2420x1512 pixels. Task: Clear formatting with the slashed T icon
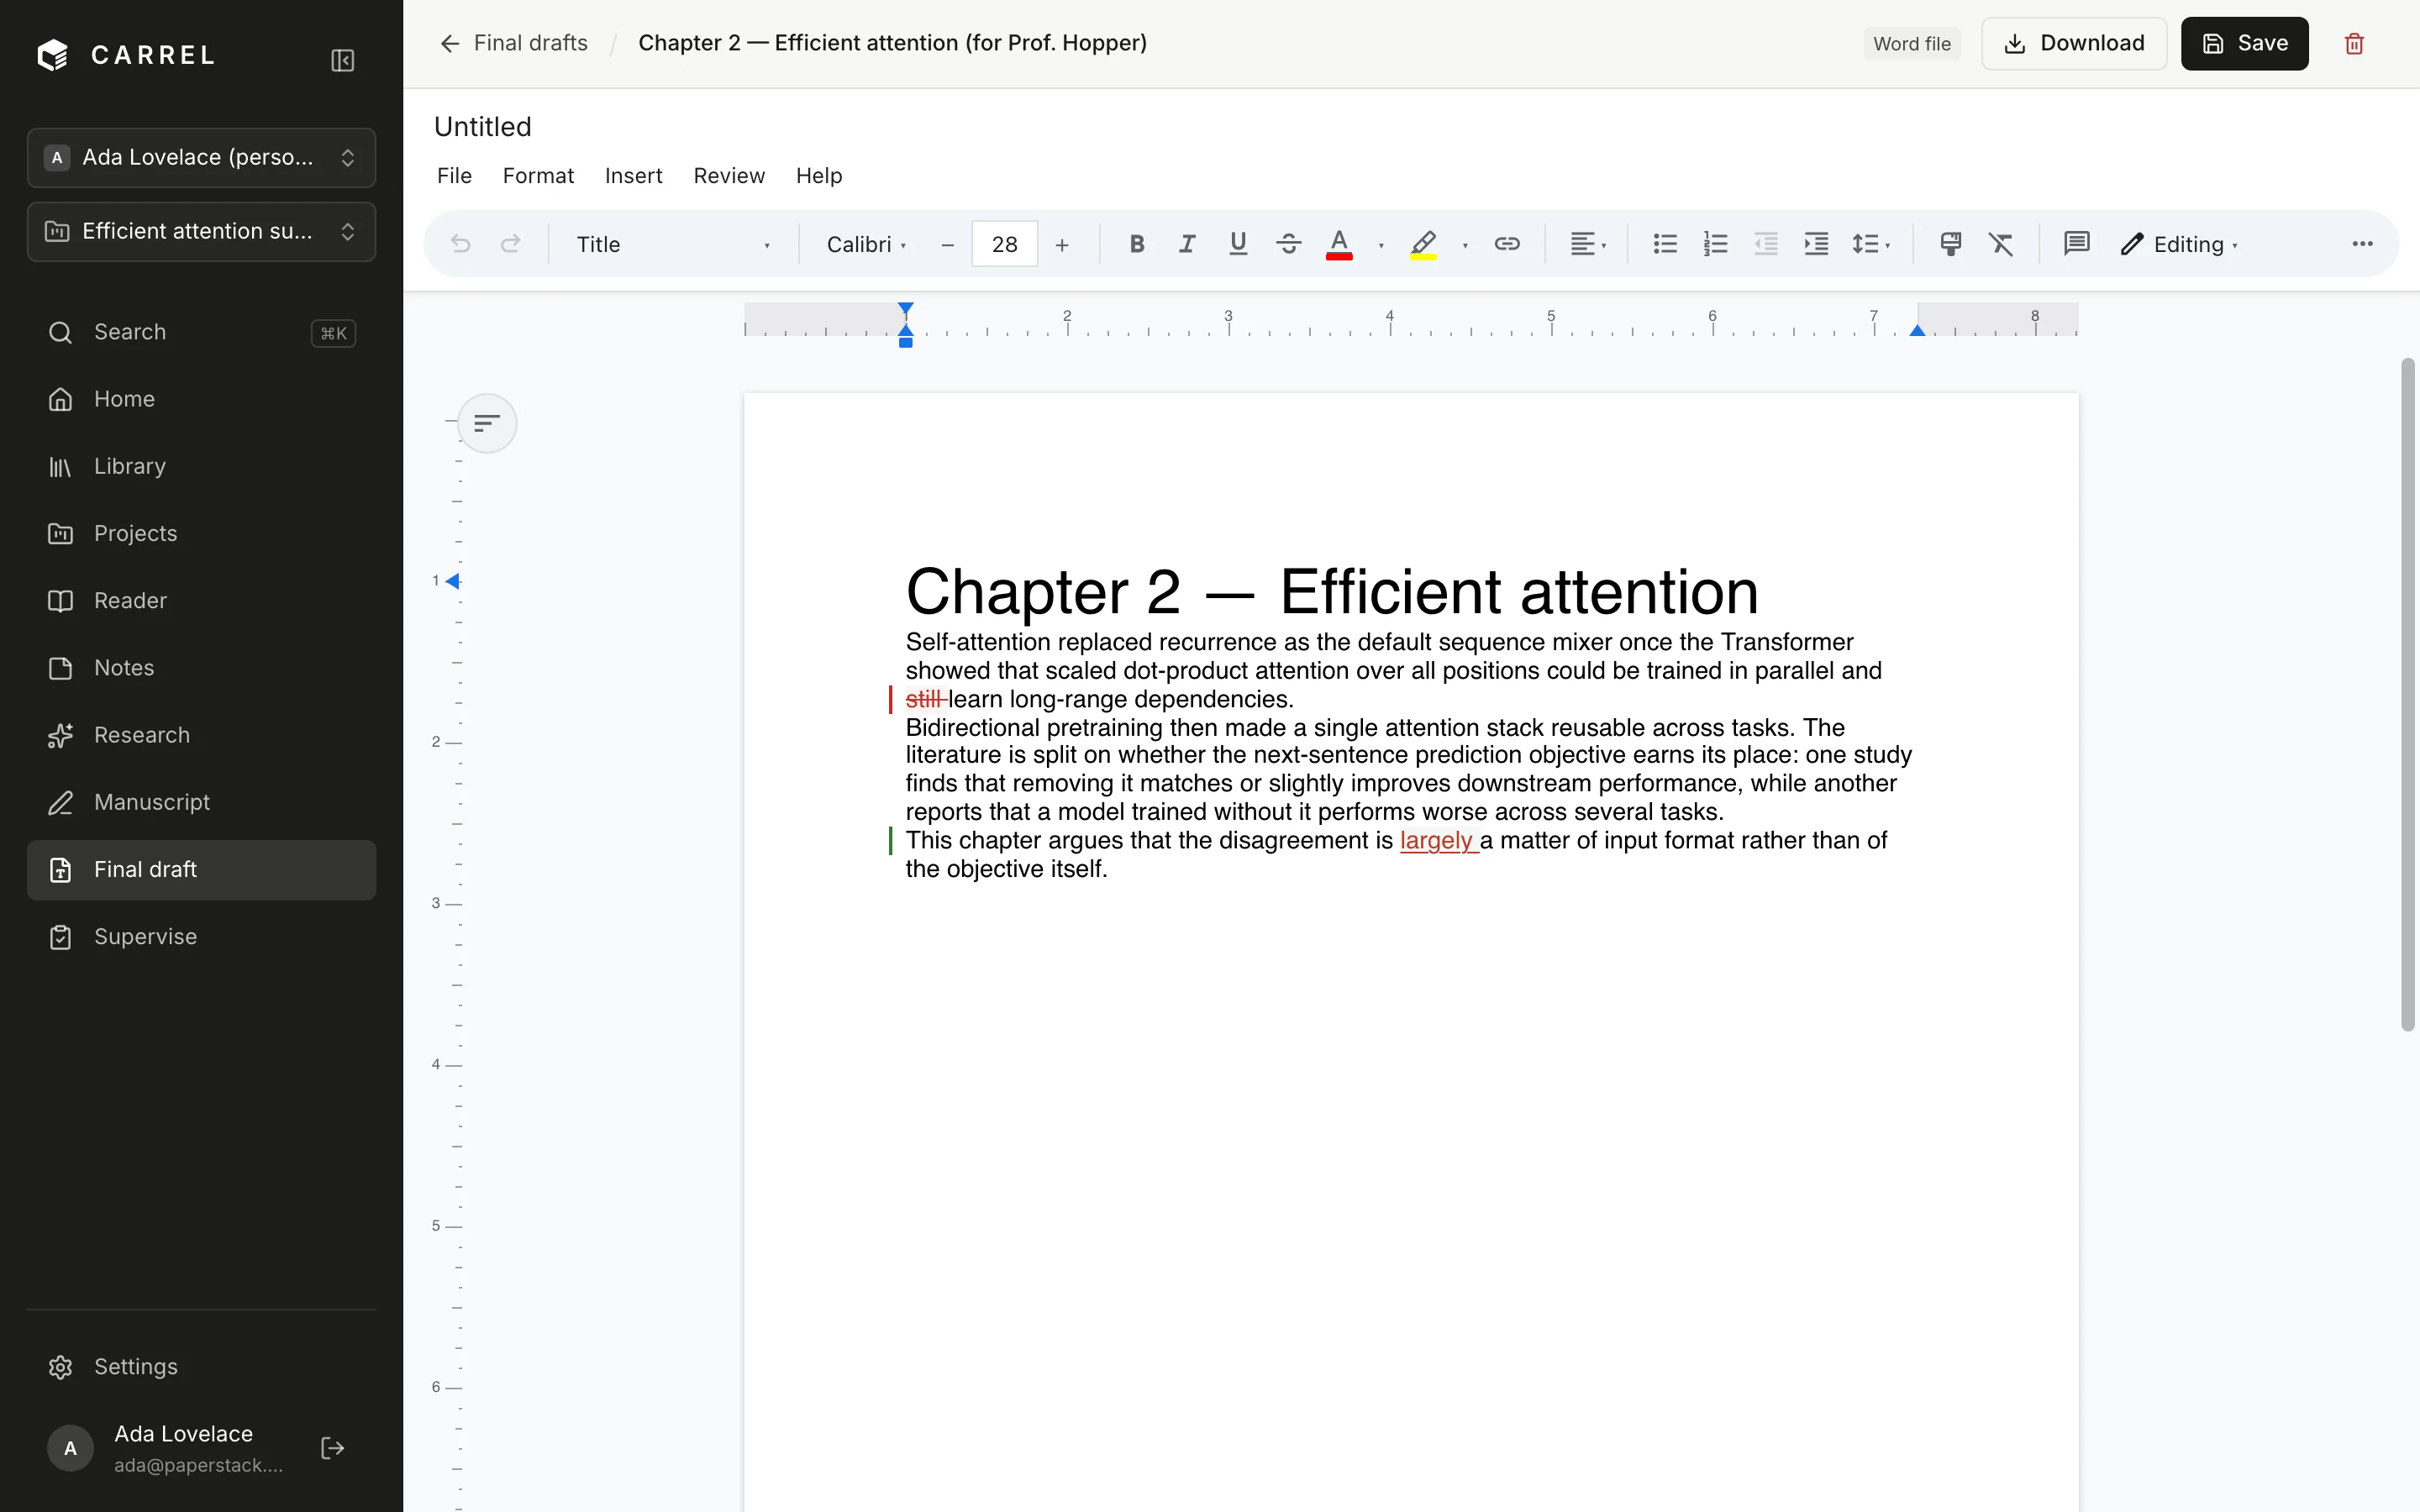[2001, 244]
